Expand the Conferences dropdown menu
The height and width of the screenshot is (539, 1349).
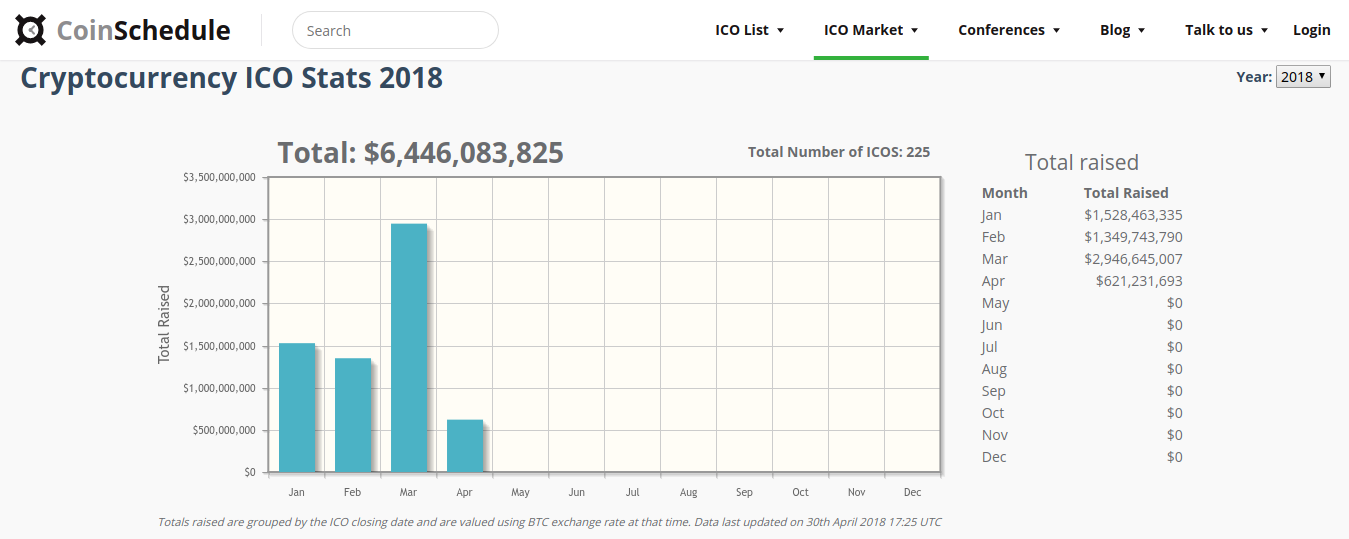pyautogui.click(x=1009, y=30)
